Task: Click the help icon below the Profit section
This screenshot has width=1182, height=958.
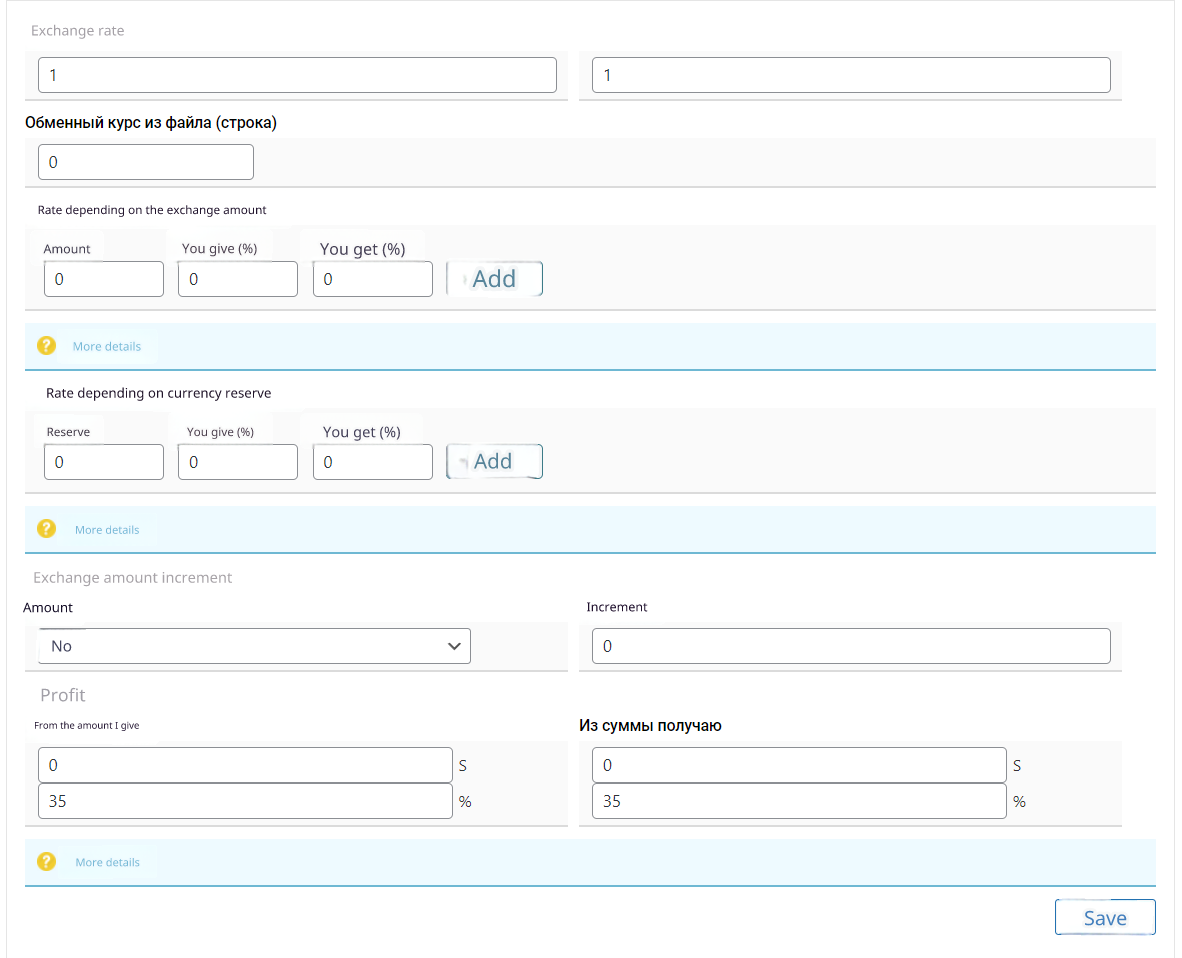Action: click(46, 862)
